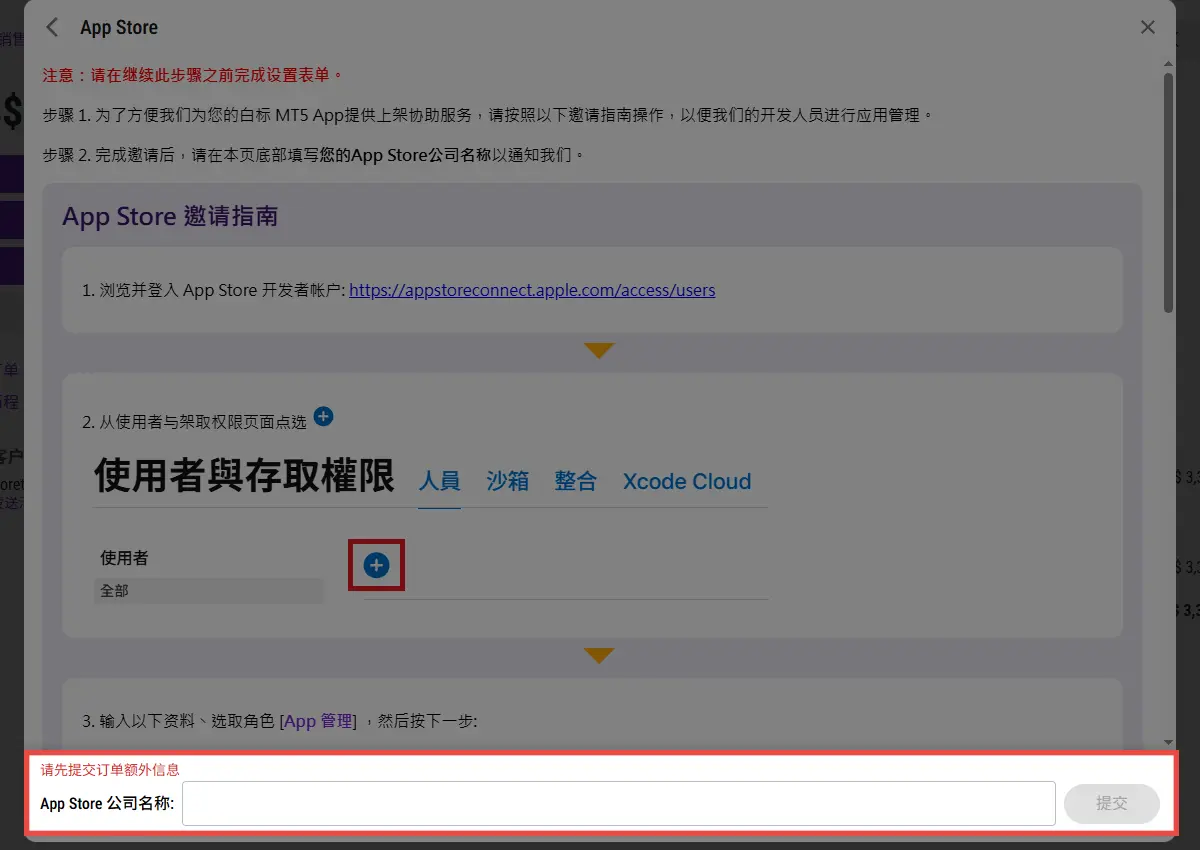Screen dimensions: 1200x850
Task: Click the scrollbar down arrow
Action: [x=1168, y=742]
